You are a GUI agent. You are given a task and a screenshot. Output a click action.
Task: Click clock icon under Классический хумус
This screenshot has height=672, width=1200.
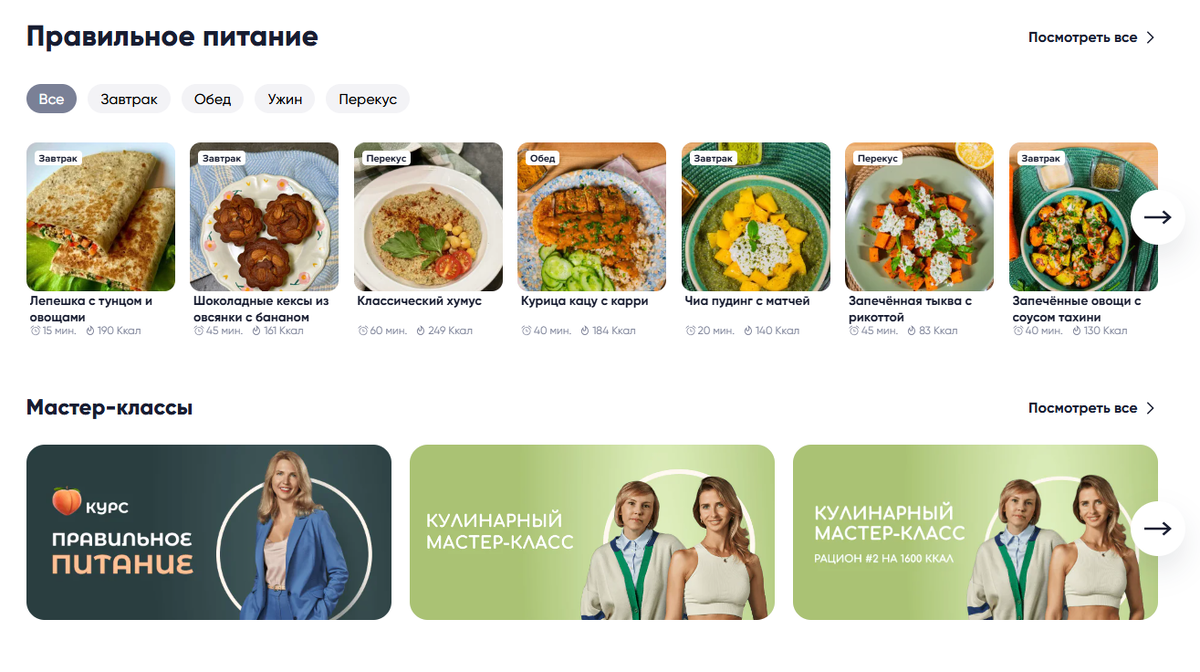click(x=363, y=331)
